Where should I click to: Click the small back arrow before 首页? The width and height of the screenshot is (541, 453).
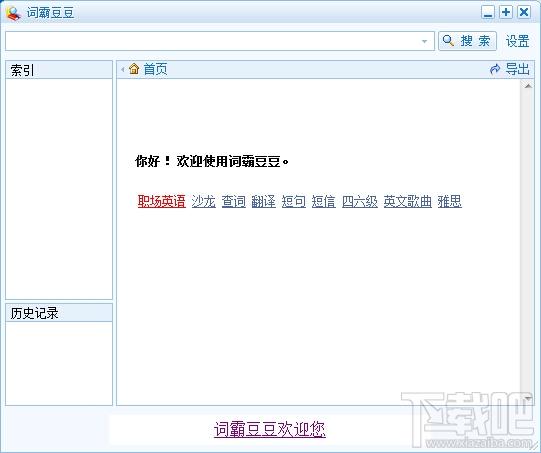122,70
